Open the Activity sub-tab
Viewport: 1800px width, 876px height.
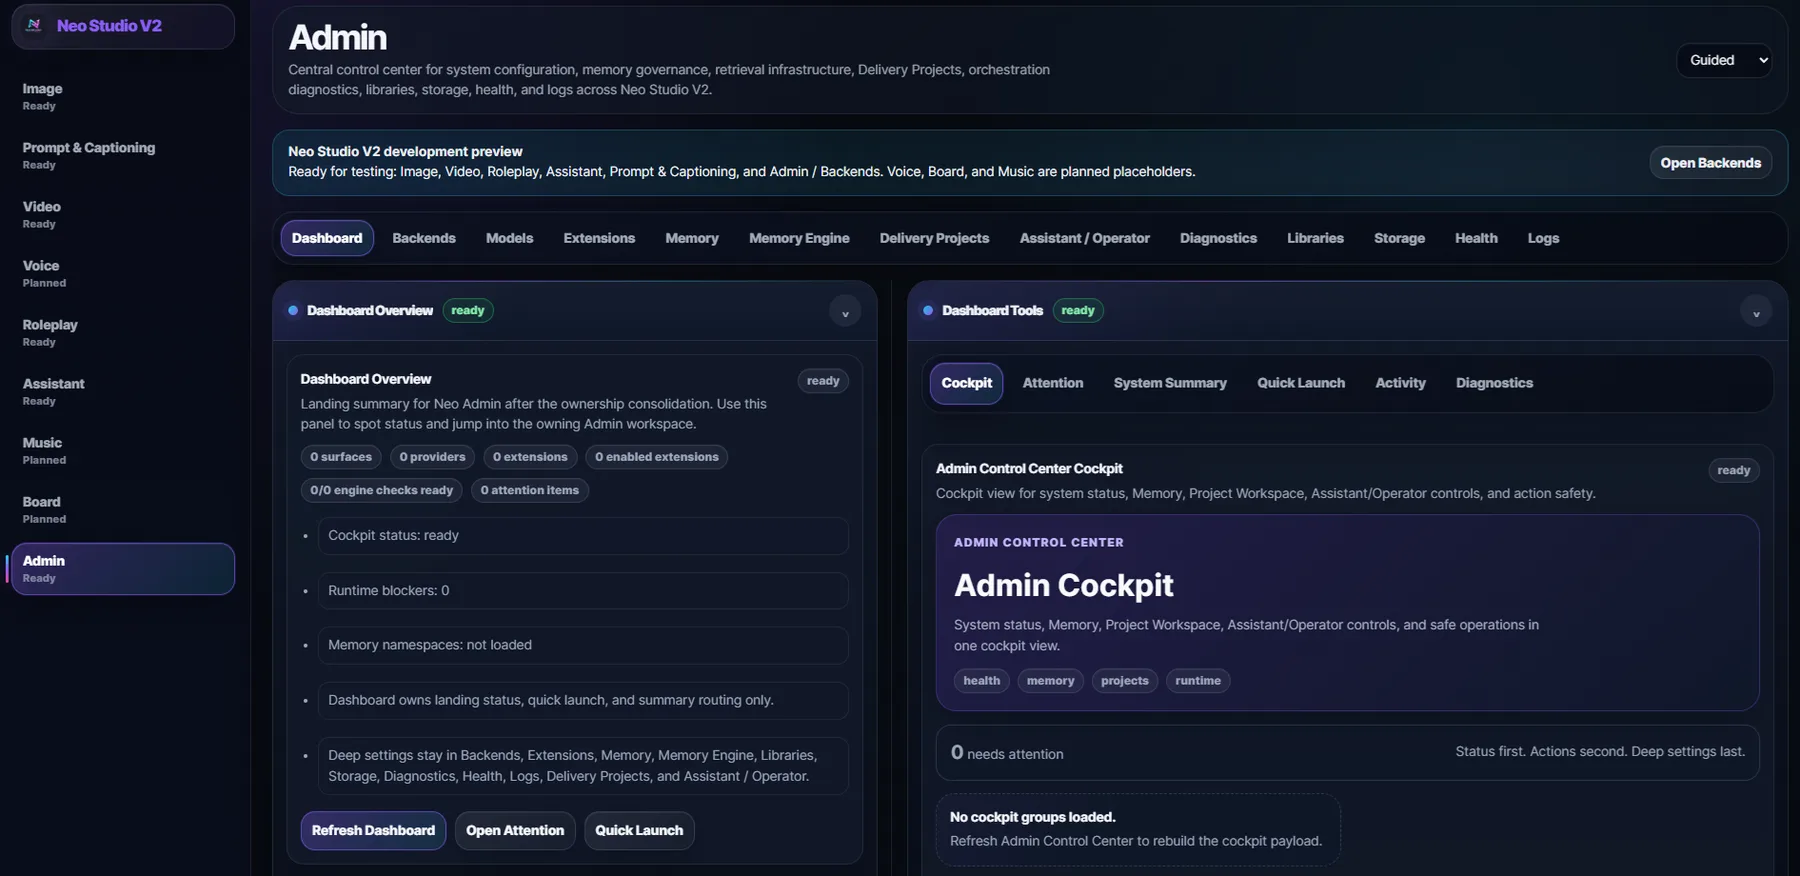tap(1400, 383)
